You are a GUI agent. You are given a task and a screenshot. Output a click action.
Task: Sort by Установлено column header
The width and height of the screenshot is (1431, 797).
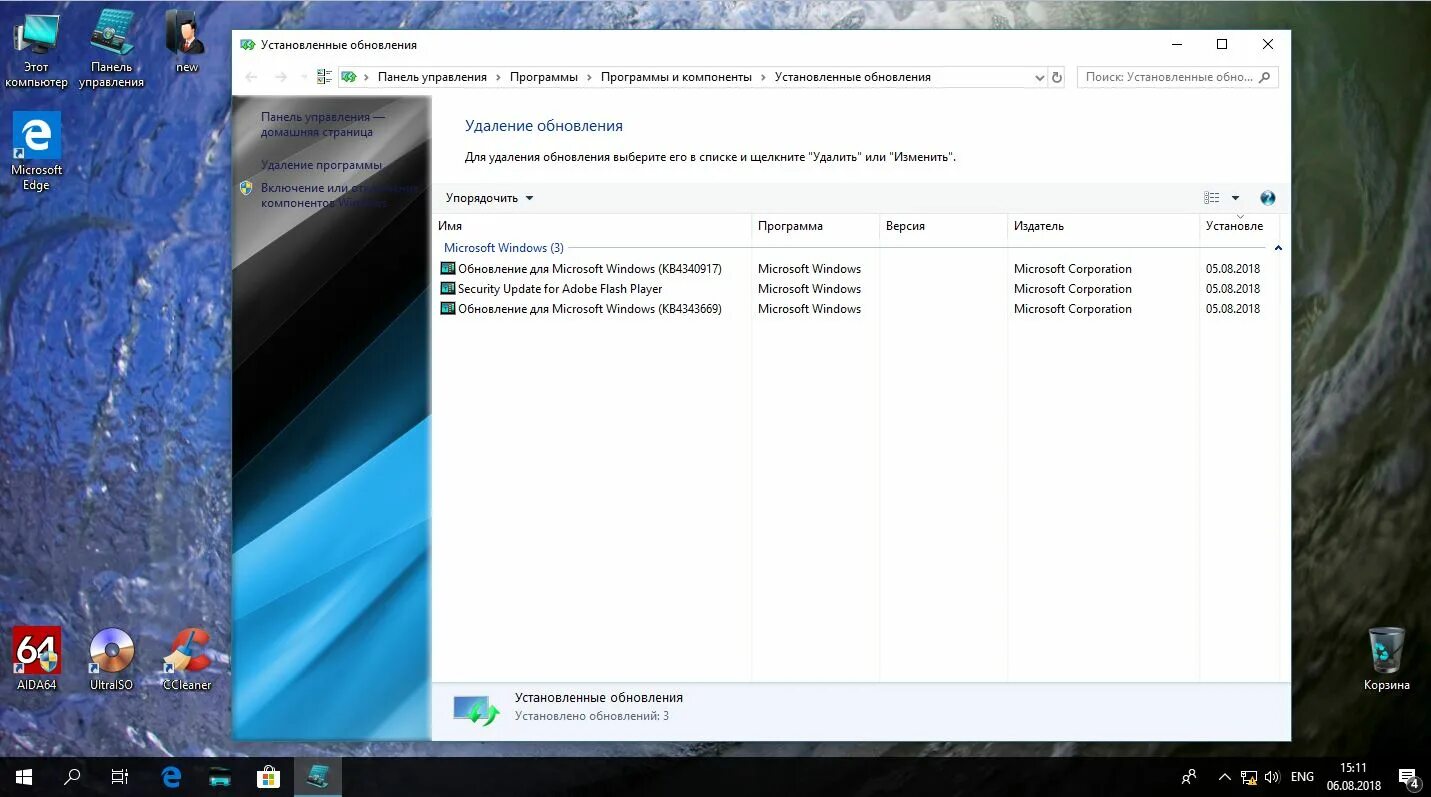point(1239,226)
